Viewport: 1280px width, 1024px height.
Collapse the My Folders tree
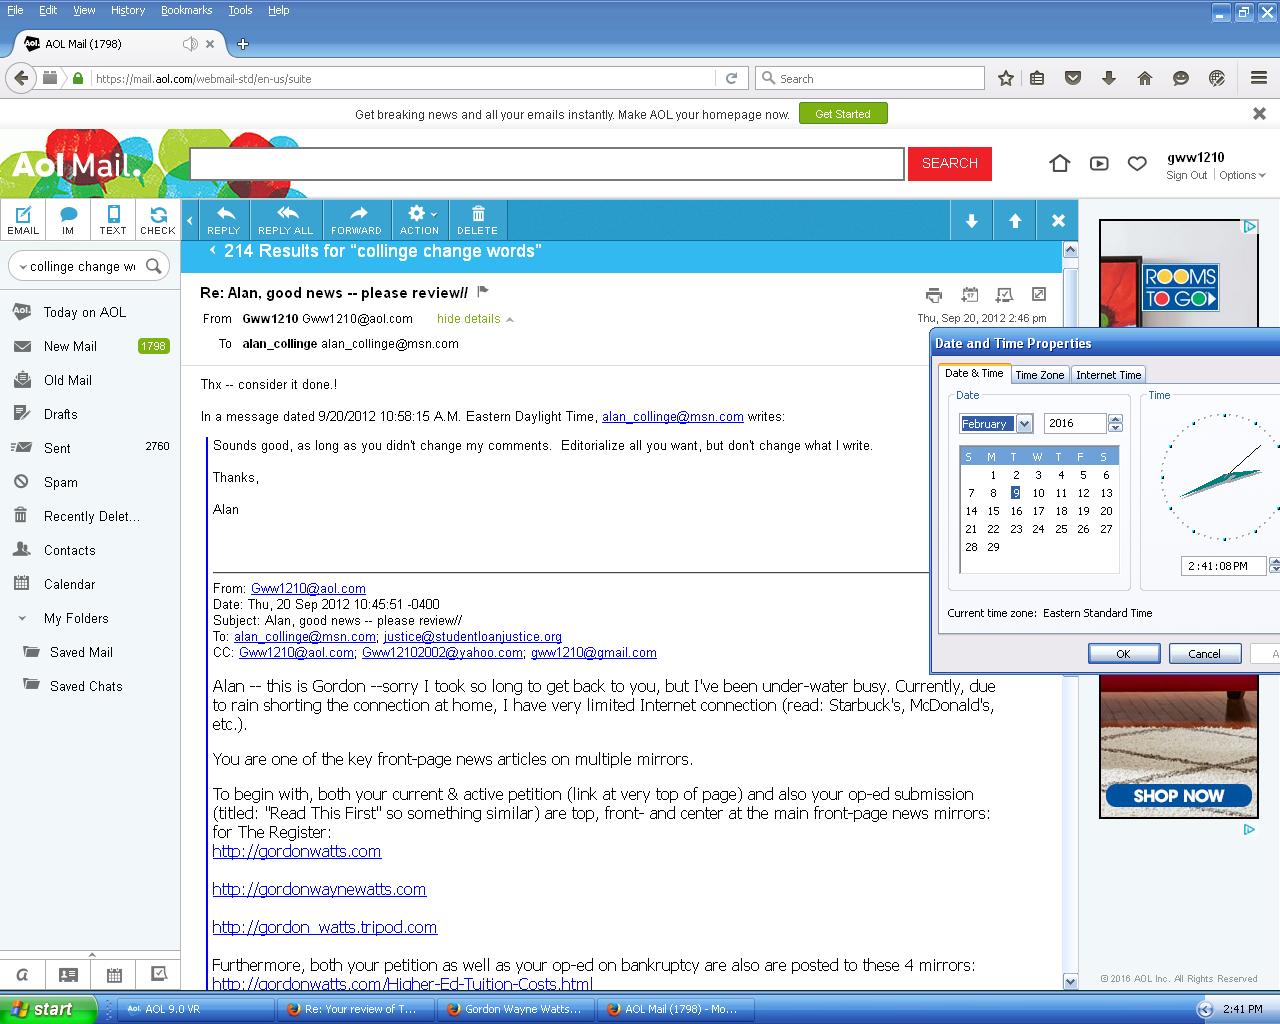point(22,619)
